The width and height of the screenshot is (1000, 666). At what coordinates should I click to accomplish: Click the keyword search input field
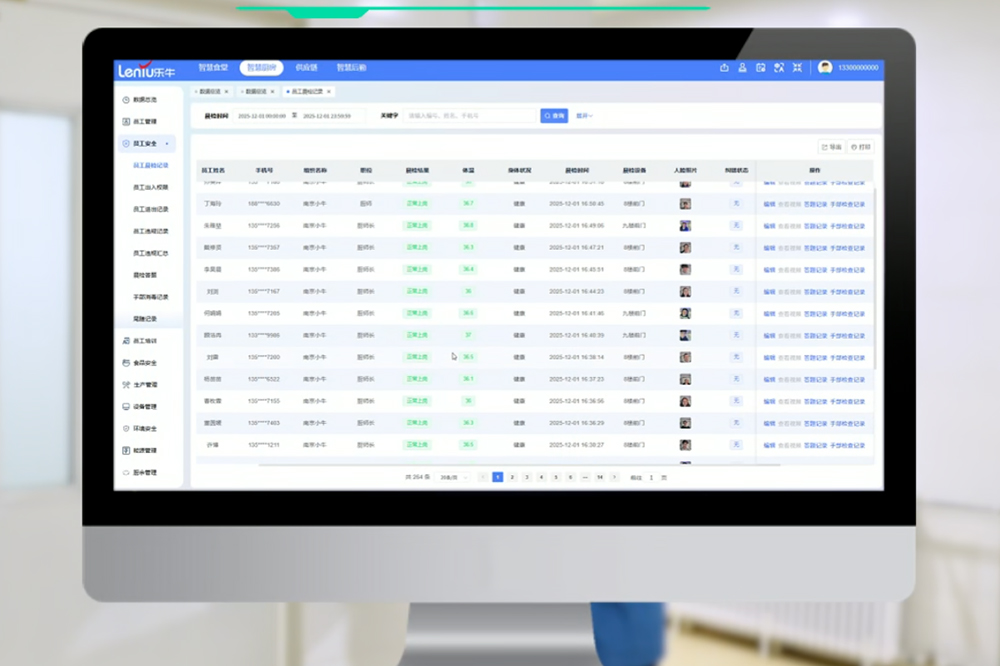[470, 116]
